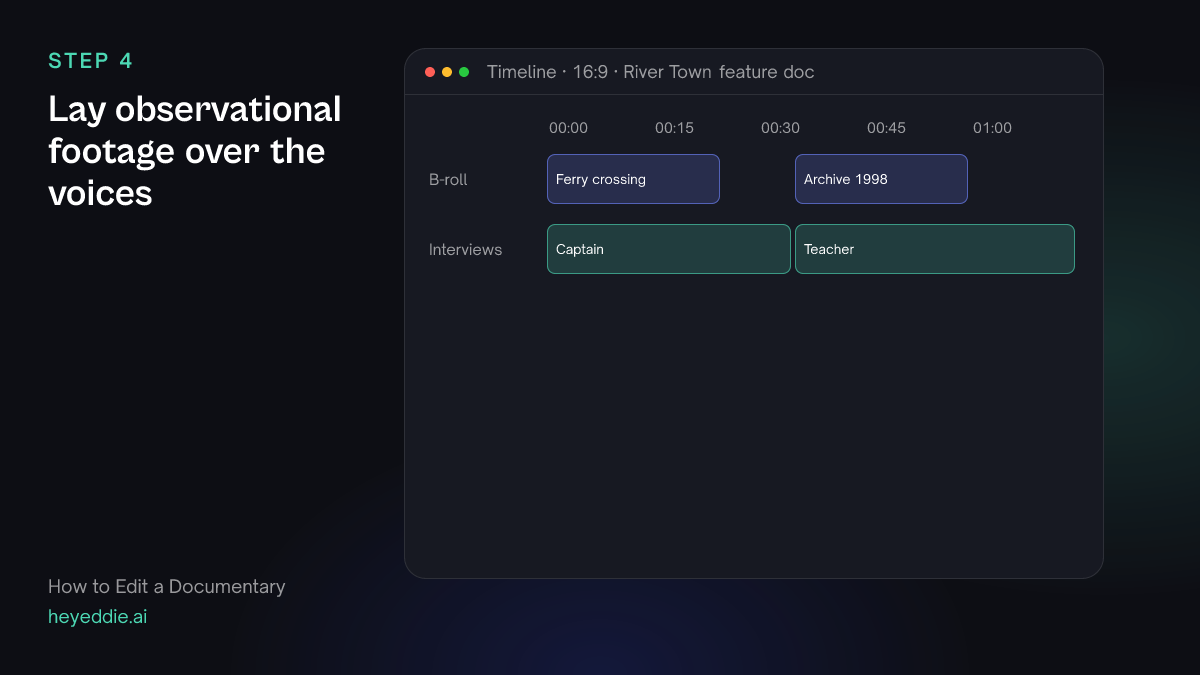Click the 00:00 timeline marker
The width and height of the screenshot is (1200, 675).
click(x=568, y=128)
